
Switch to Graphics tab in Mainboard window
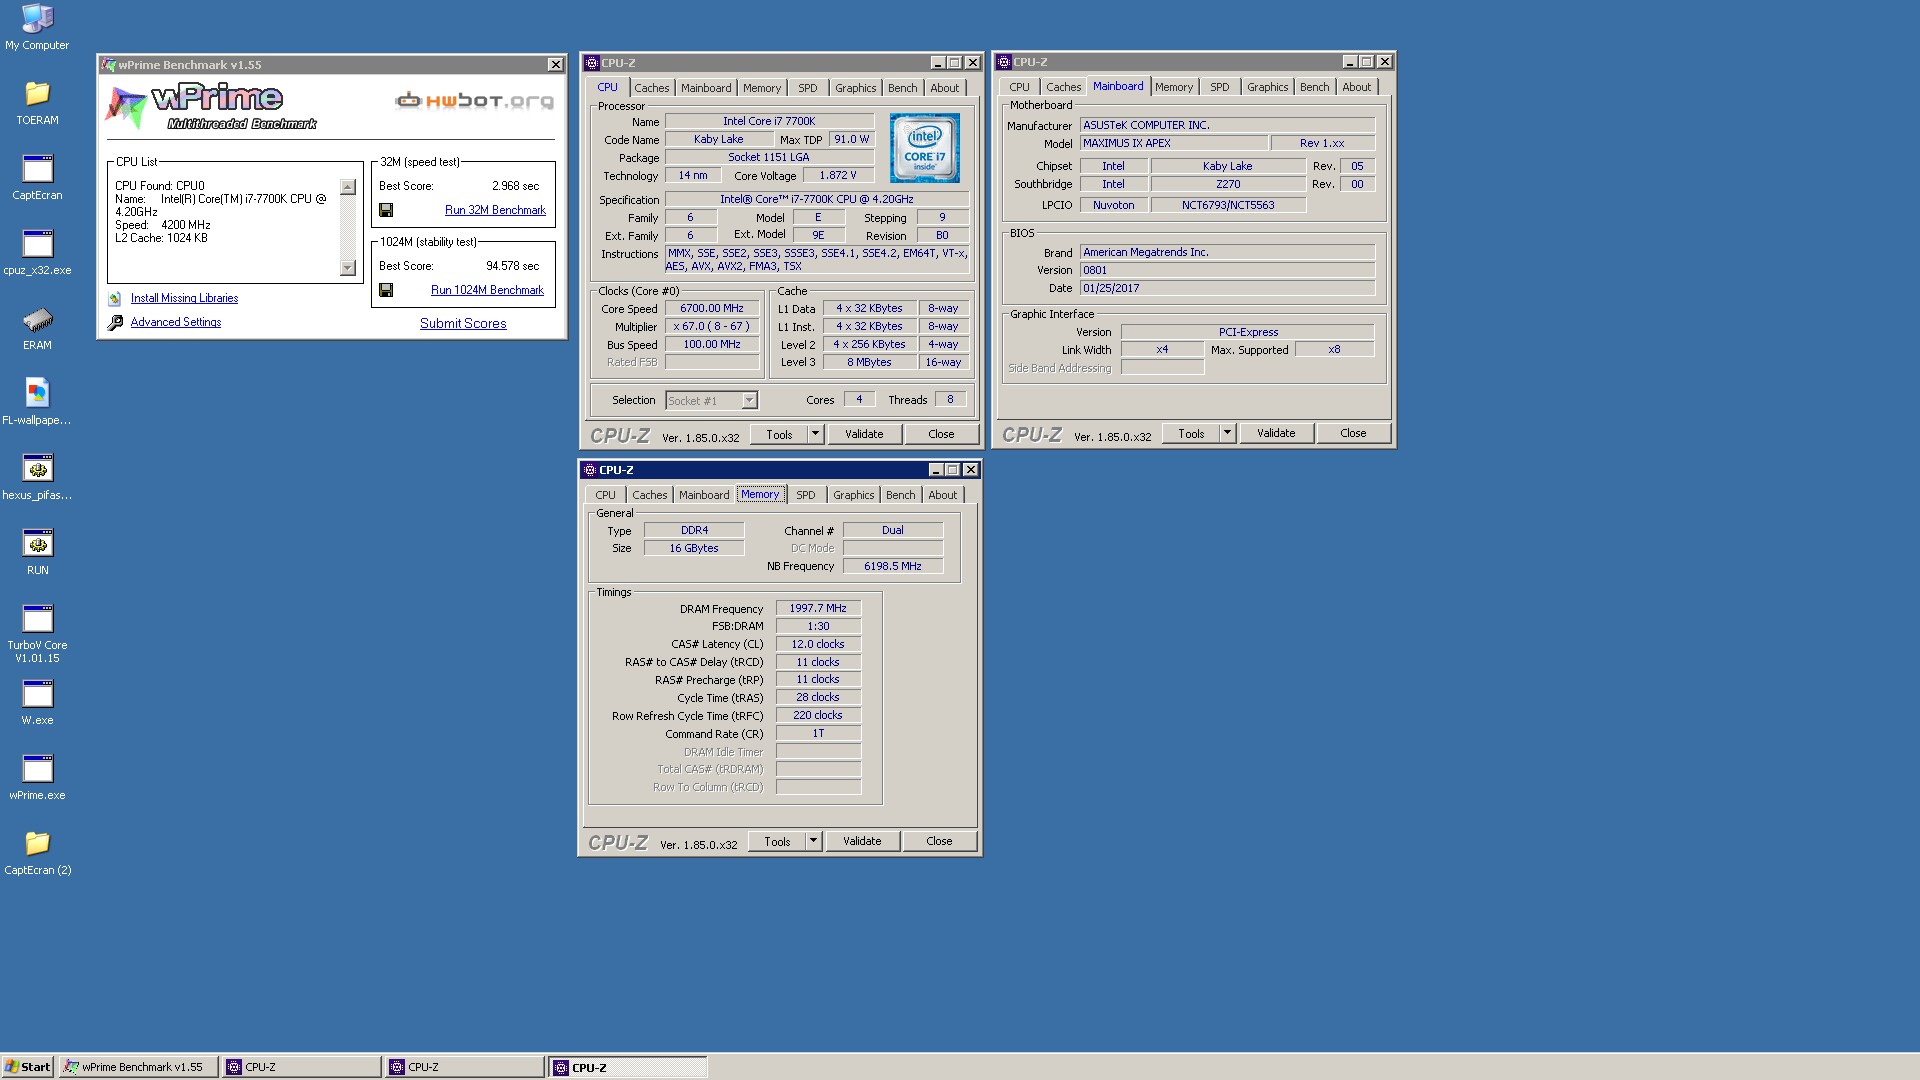(x=1267, y=87)
